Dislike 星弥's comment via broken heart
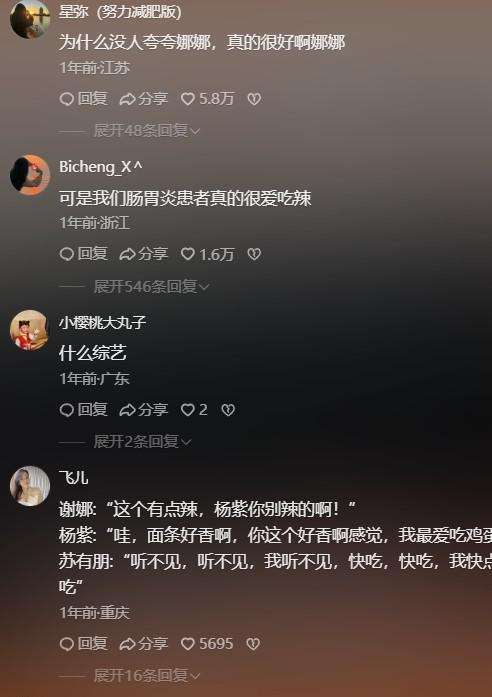Image resolution: width=492 pixels, height=697 pixels. click(254, 99)
